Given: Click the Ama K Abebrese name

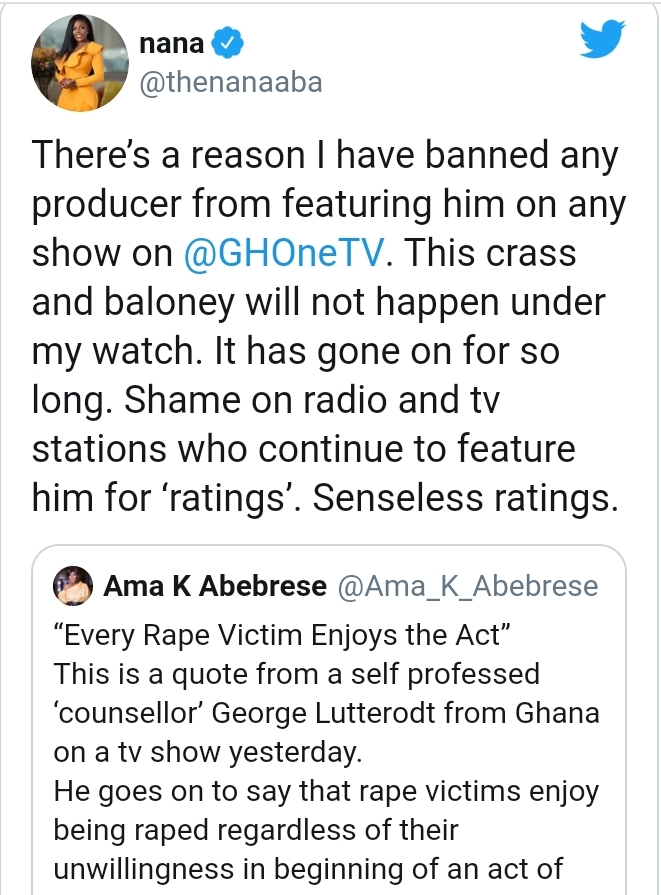Looking at the screenshot, I should tap(214, 587).
